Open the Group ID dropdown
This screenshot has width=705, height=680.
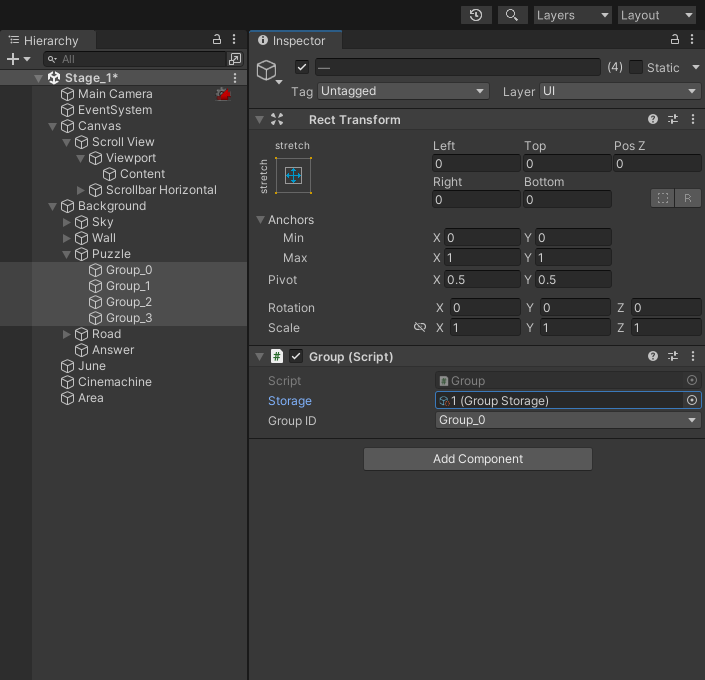coord(568,421)
